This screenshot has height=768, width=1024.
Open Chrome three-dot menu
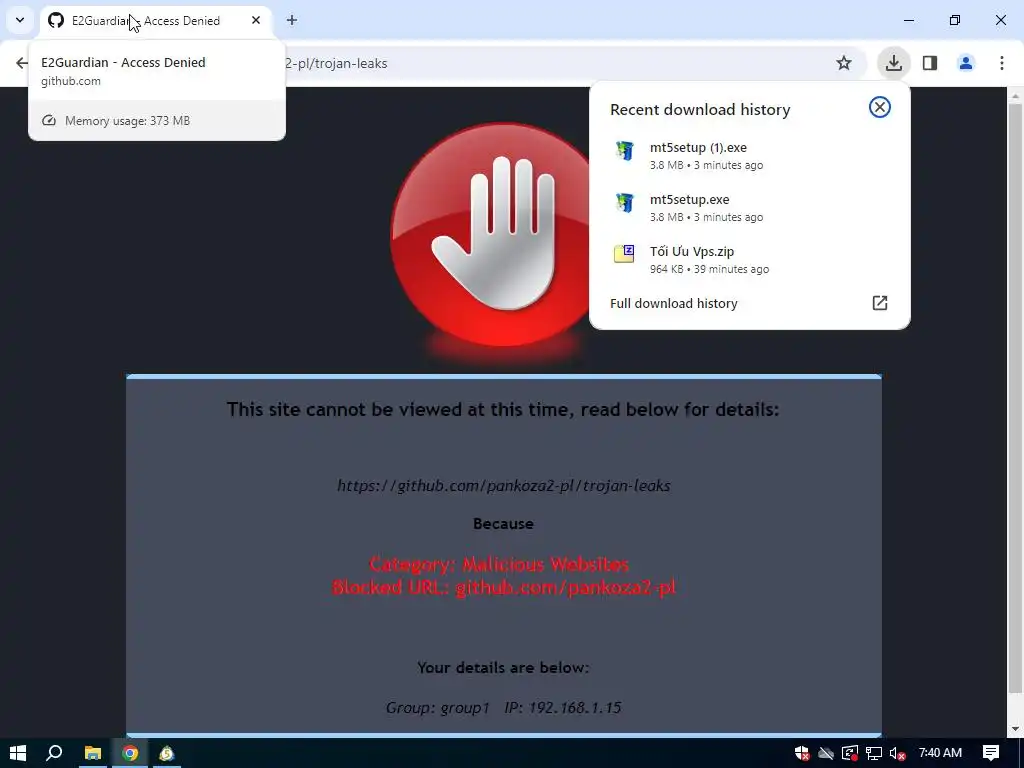coord(1001,63)
